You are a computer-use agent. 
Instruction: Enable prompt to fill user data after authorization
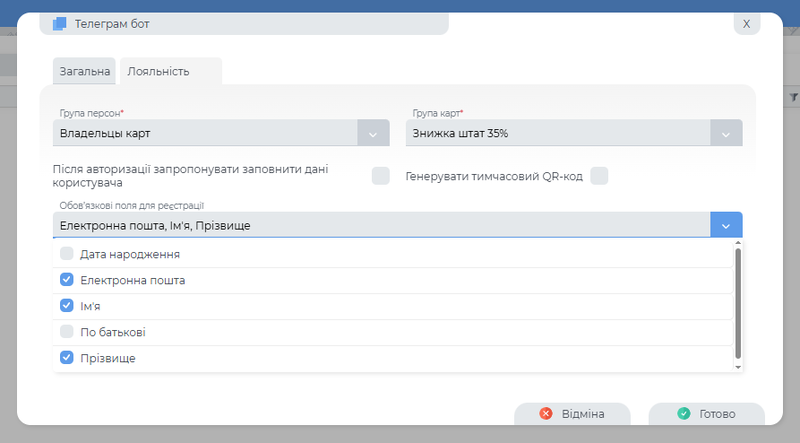pyautogui.click(x=380, y=176)
